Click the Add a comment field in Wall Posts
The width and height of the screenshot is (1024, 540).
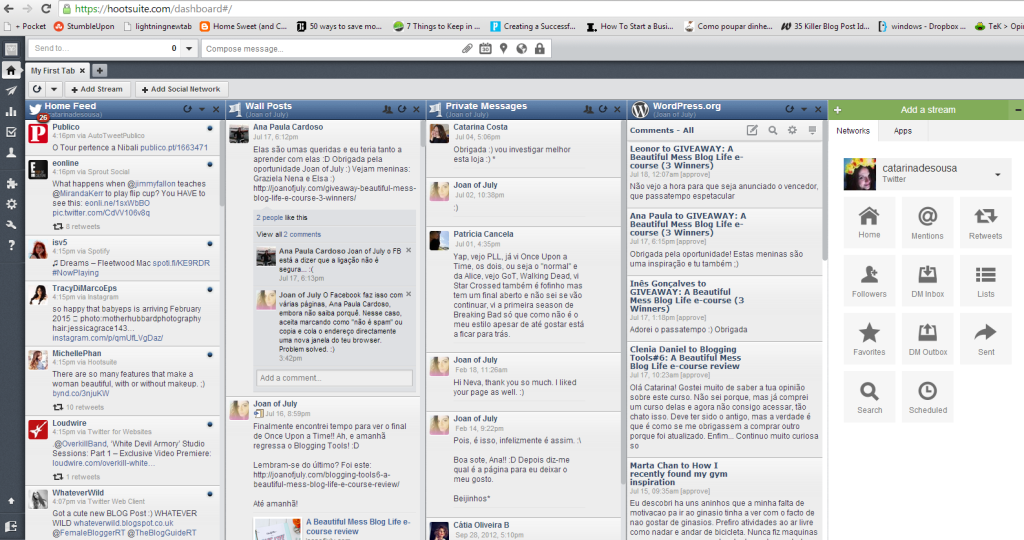[x=334, y=377]
